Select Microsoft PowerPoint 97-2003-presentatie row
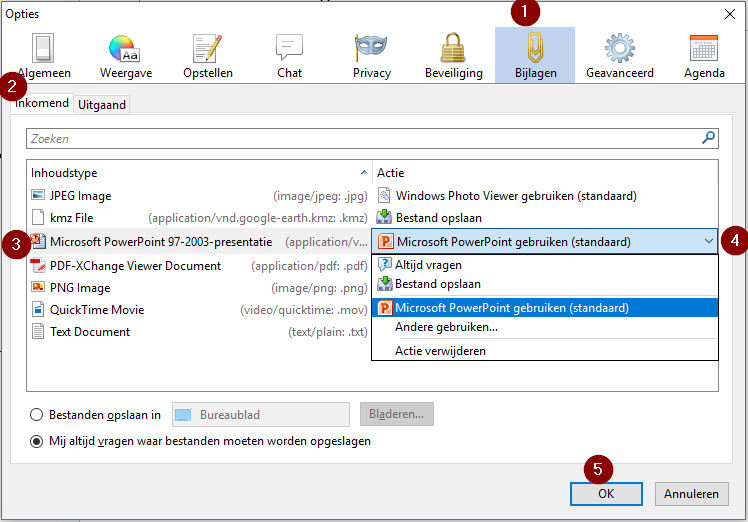 pyautogui.click(x=199, y=241)
